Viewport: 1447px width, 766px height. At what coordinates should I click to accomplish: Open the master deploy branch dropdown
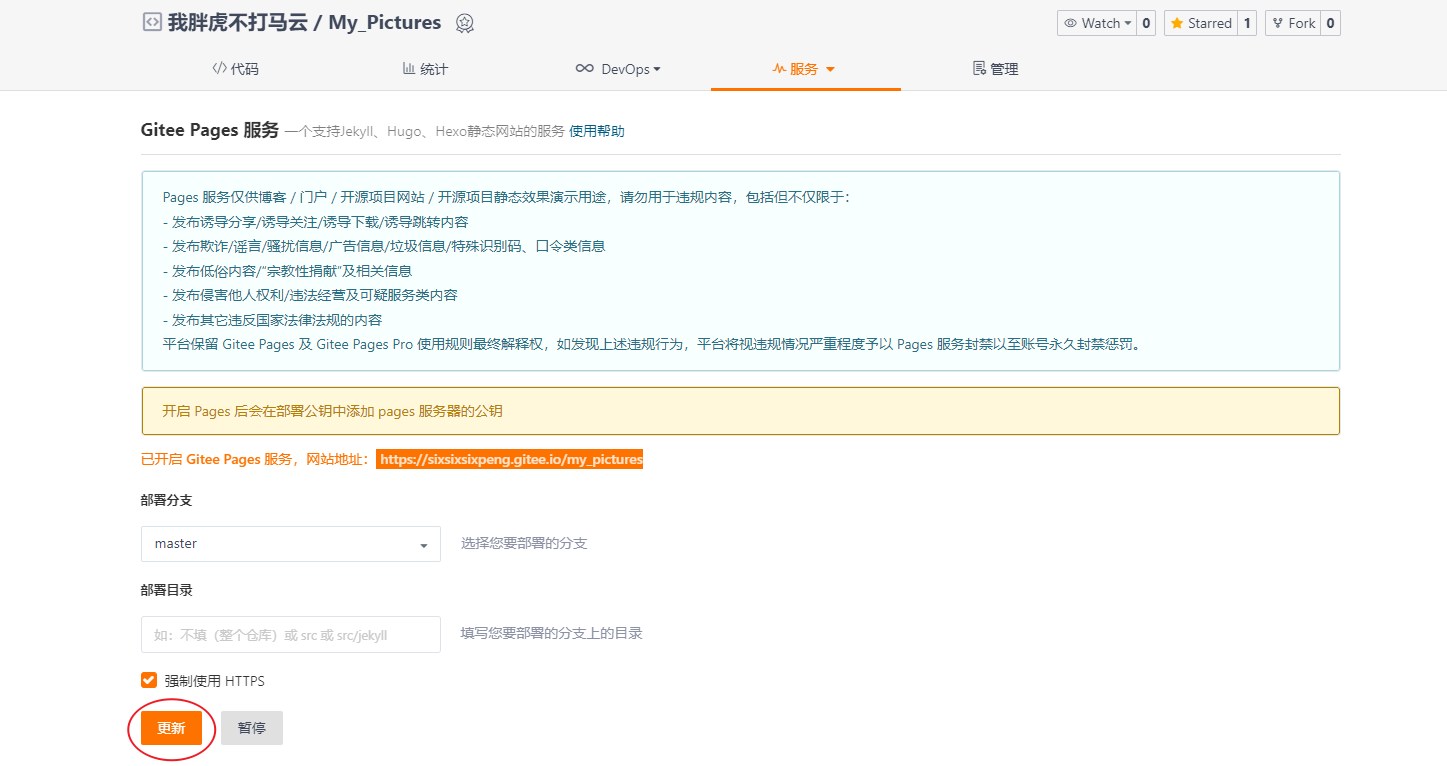pyautogui.click(x=291, y=544)
